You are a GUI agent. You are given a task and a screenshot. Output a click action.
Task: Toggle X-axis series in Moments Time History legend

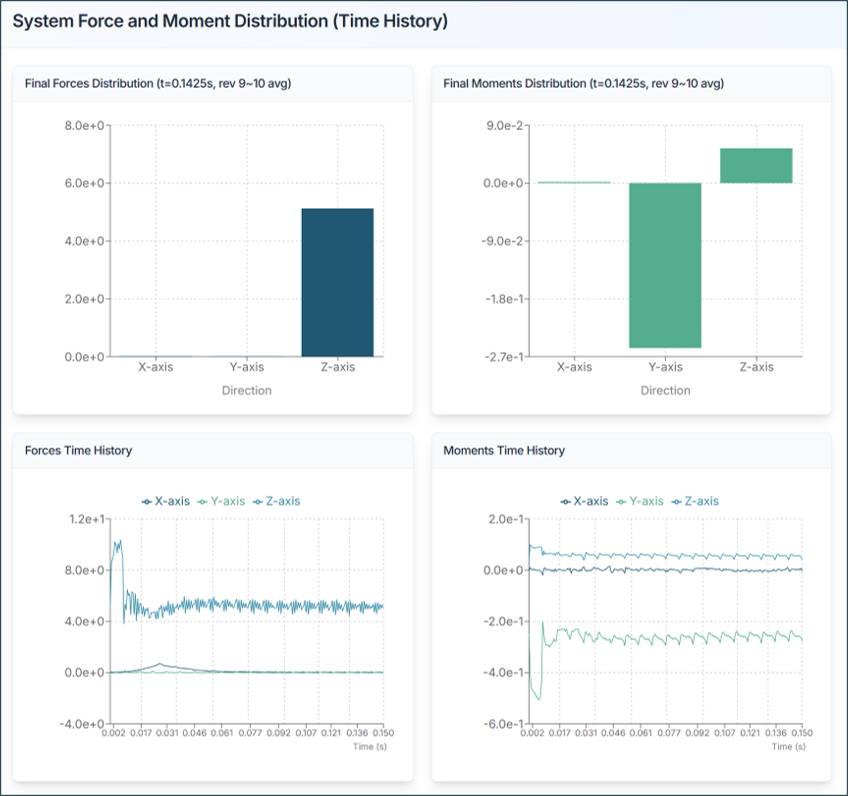(585, 501)
